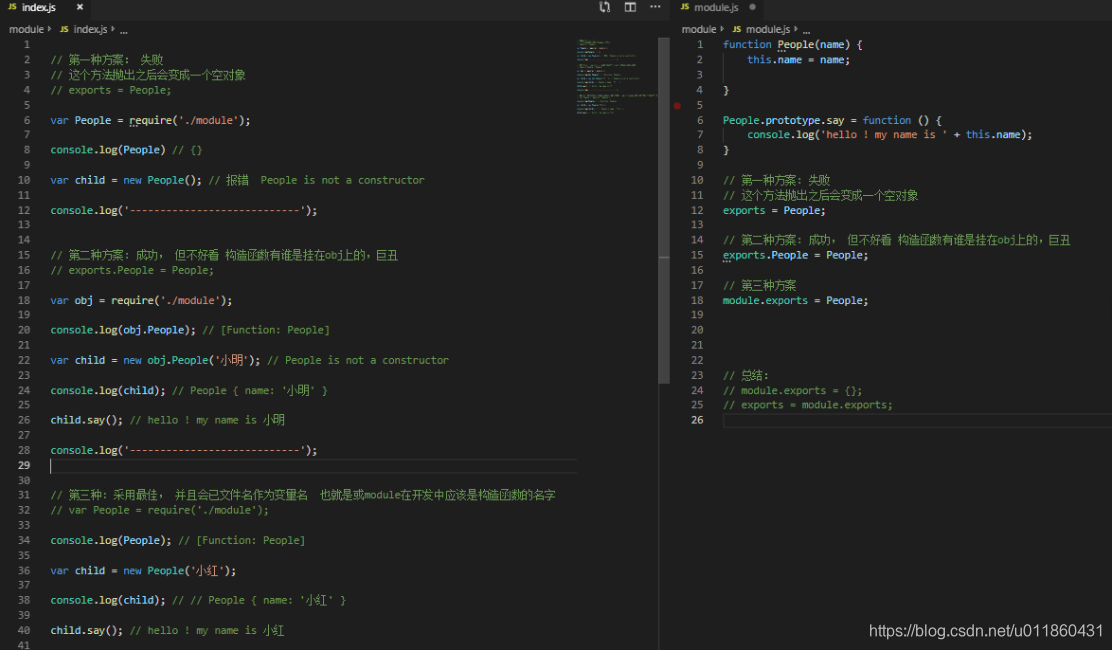Click the line "console.log(People); // [Function: People]"
Screen dimensions: 1112x650
[178, 541]
